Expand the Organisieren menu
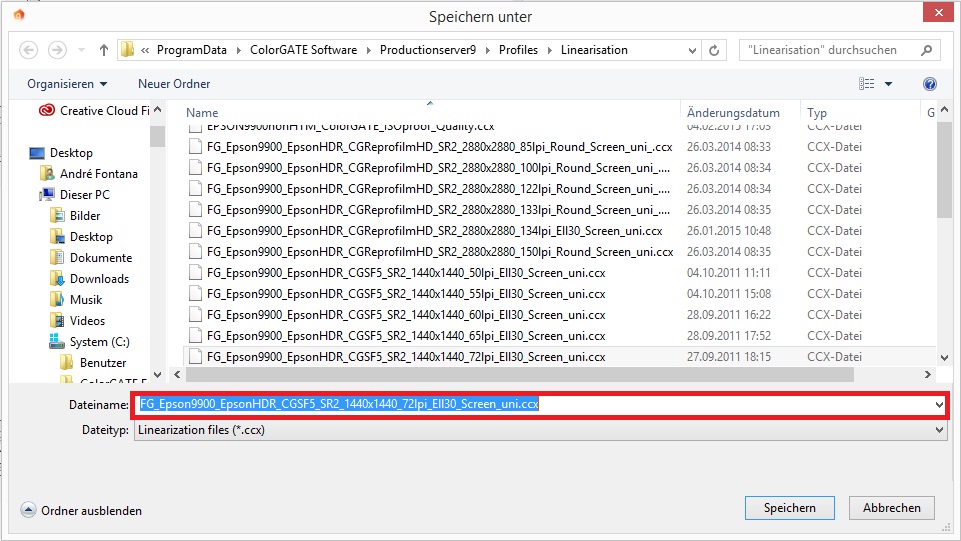This screenshot has width=961, height=541. pos(67,84)
